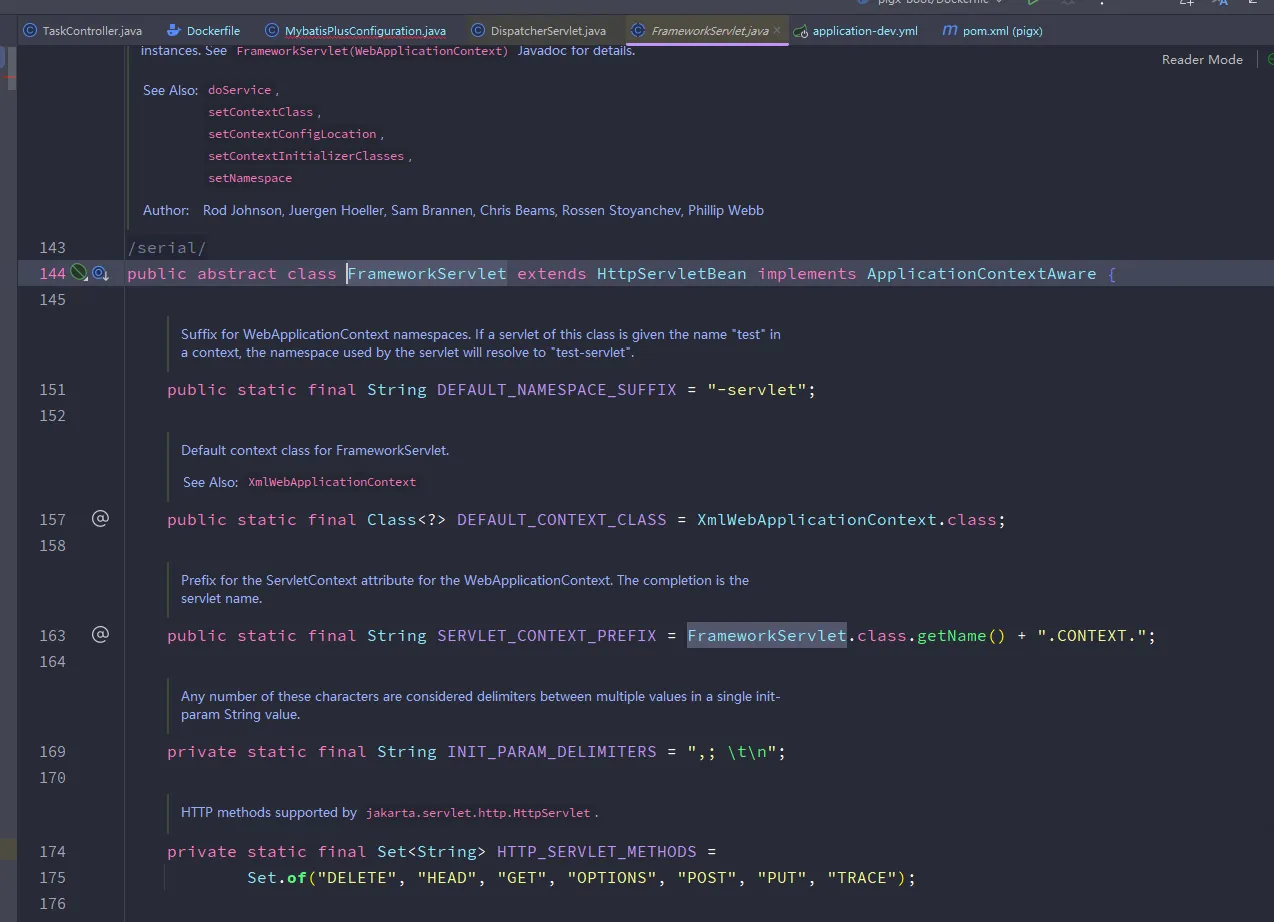Click the HttpServletBean class name in code
The image size is (1274, 922).
671,273
